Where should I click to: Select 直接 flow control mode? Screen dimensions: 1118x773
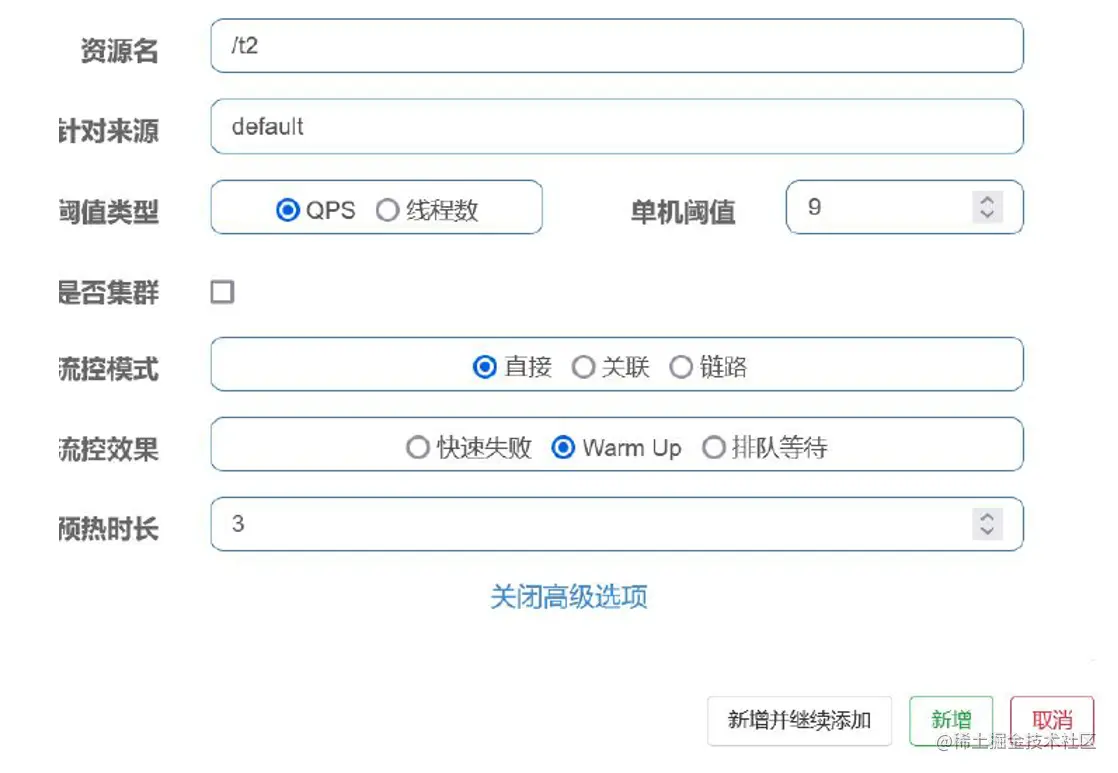click(x=485, y=367)
